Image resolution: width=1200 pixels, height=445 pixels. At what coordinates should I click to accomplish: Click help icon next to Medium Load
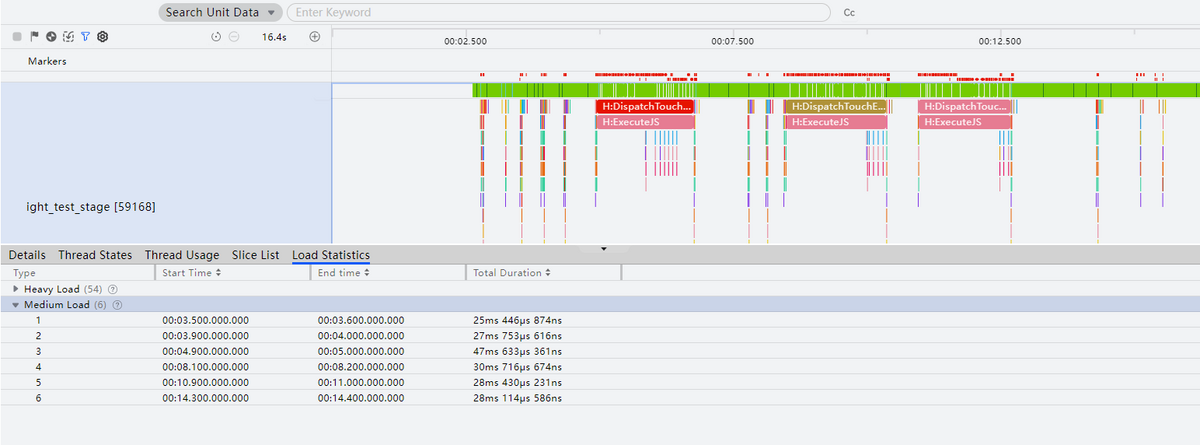pos(117,305)
